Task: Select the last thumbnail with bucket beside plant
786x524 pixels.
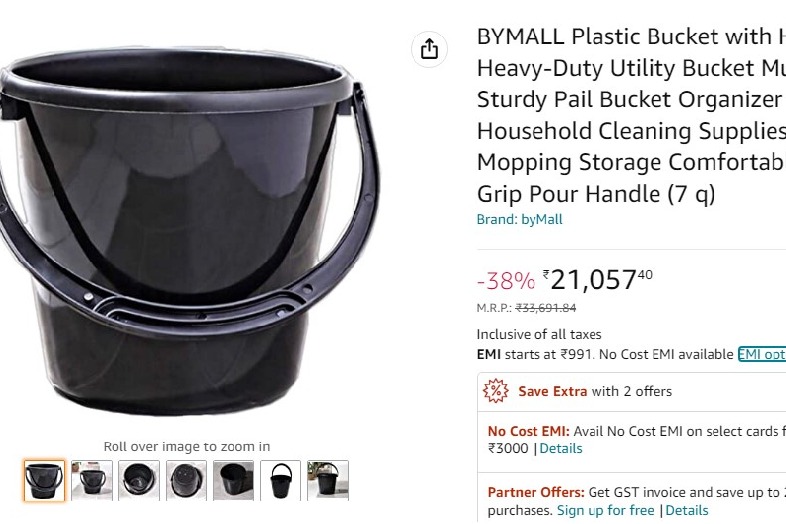Action: [x=327, y=480]
